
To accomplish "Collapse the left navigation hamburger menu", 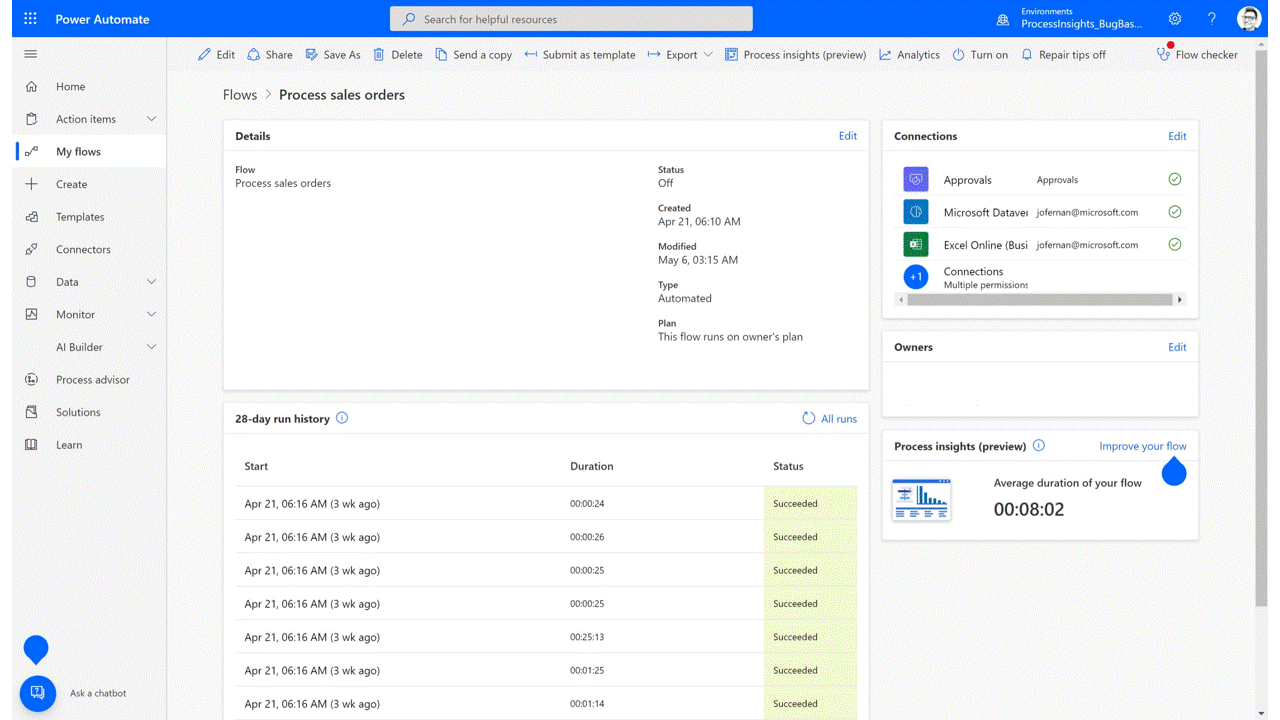I will 31,54.
